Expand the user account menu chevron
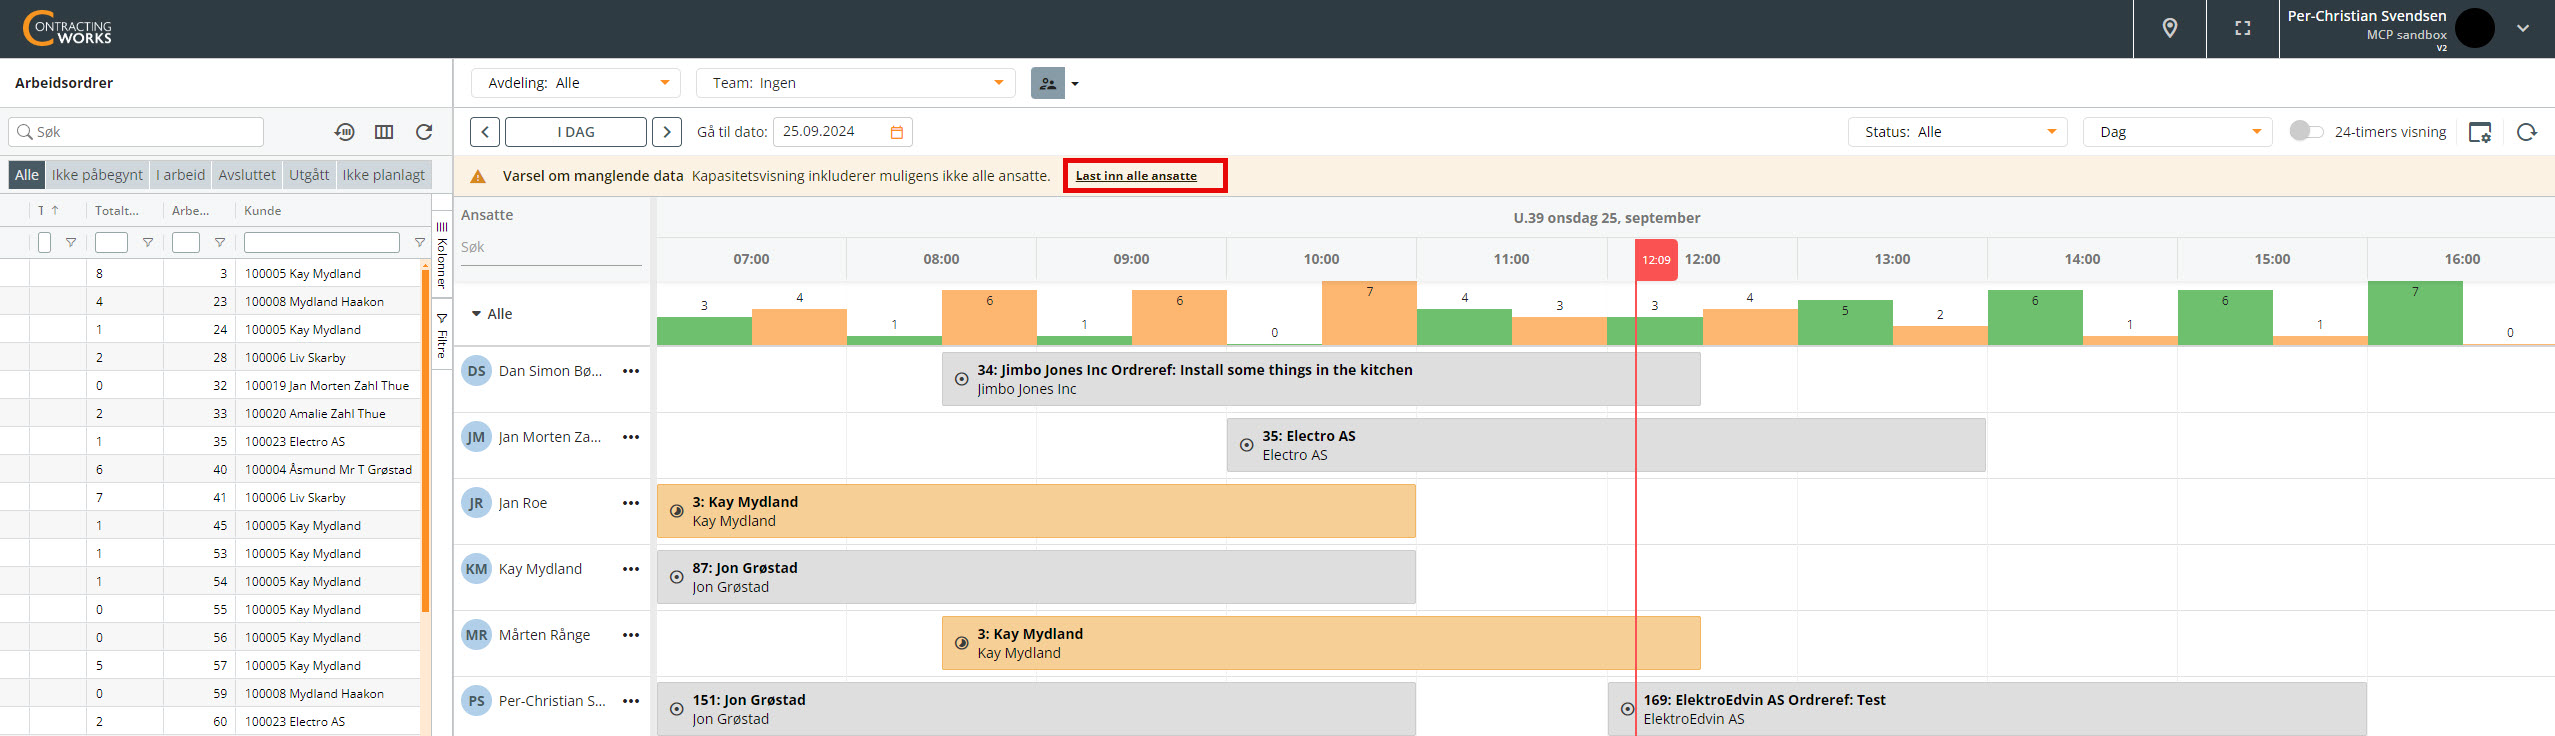Image resolution: width=2555 pixels, height=736 pixels. [x=2523, y=28]
